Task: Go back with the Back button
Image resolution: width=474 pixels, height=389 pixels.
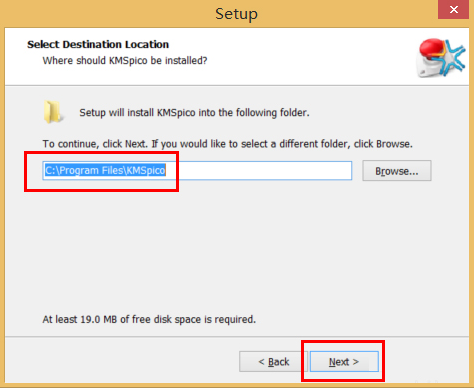Action: pyautogui.click(x=274, y=361)
